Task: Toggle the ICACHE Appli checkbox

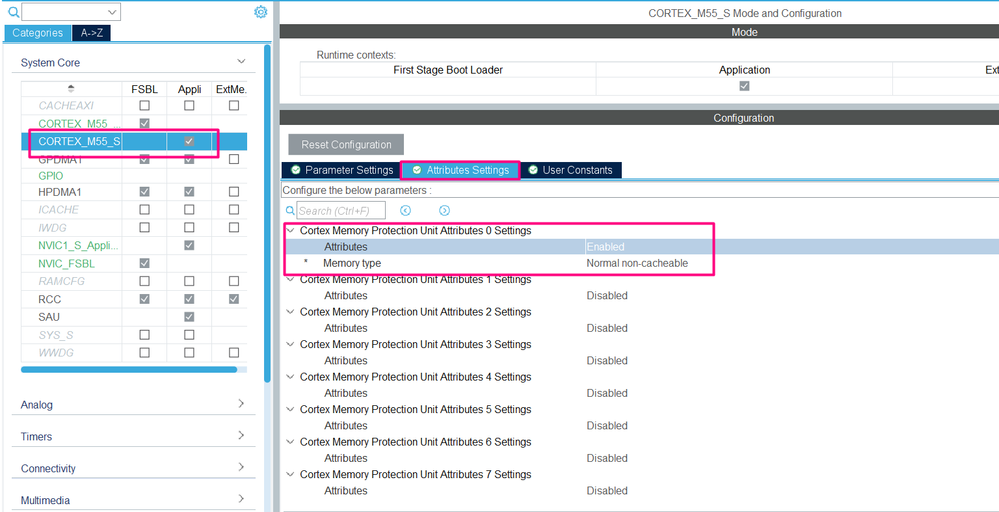Action: click(x=189, y=210)
